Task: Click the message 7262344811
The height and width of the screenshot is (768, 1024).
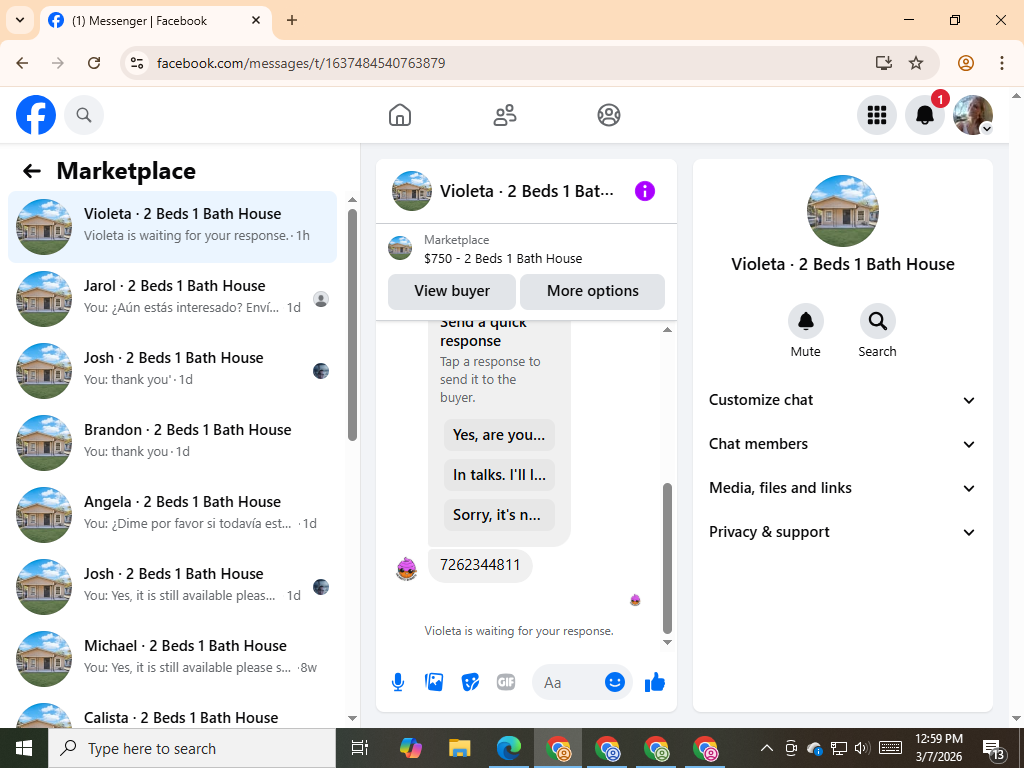Action: (480, 565)
